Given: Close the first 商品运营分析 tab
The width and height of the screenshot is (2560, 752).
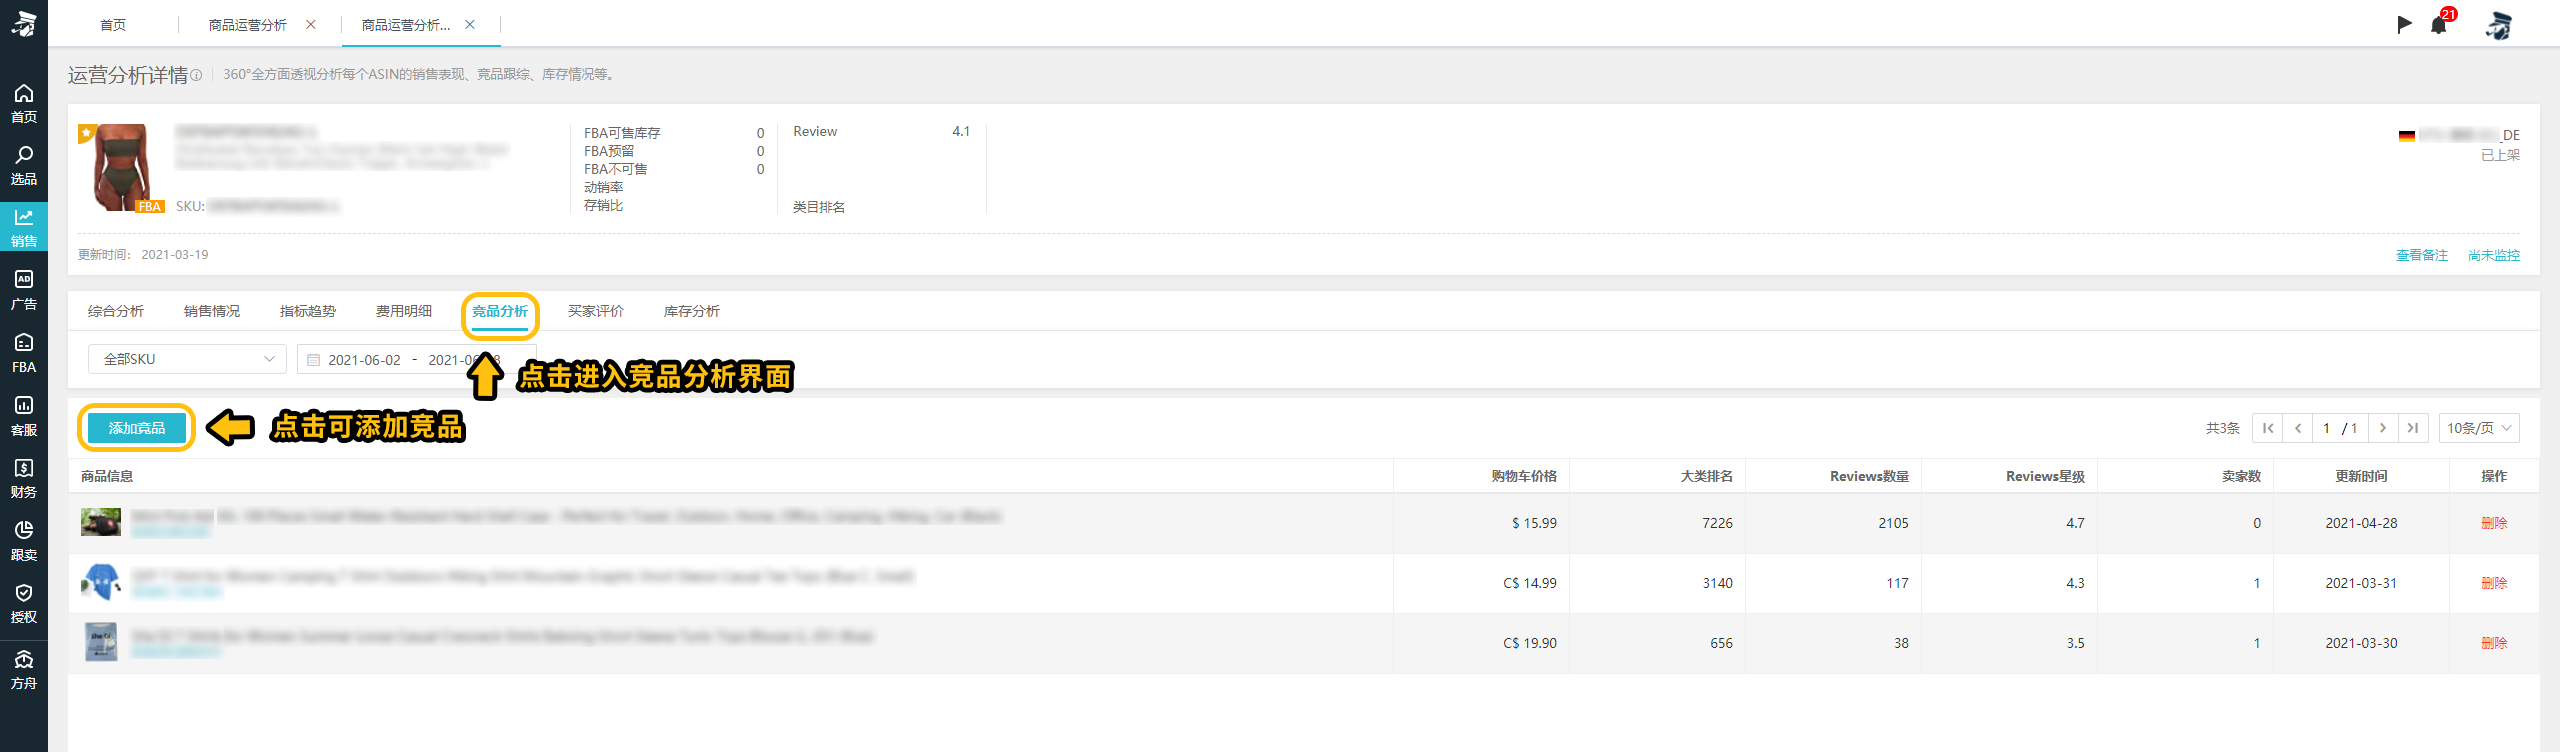Looking at the screenshot, I should tap(311, 25).
